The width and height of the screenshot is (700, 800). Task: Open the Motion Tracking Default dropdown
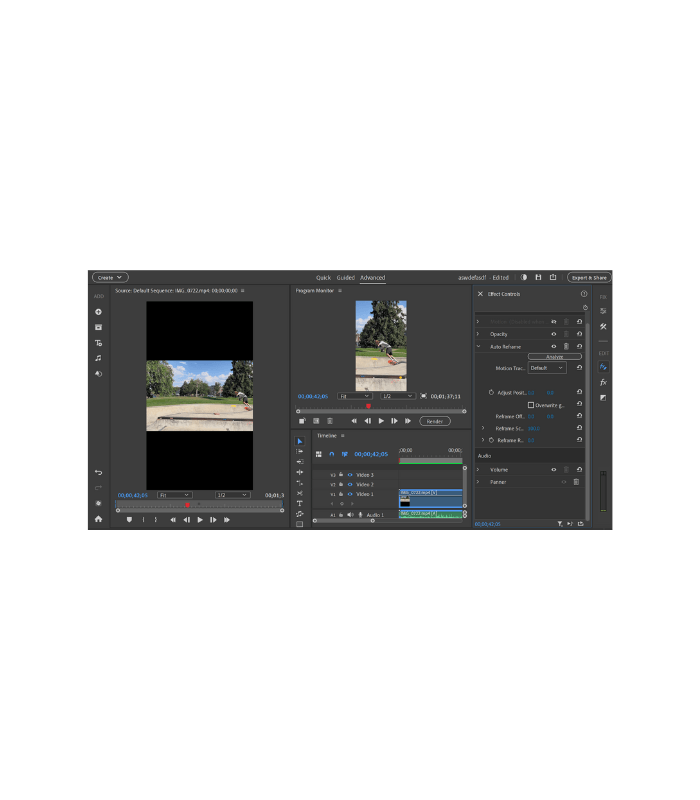tap(546, 368)
